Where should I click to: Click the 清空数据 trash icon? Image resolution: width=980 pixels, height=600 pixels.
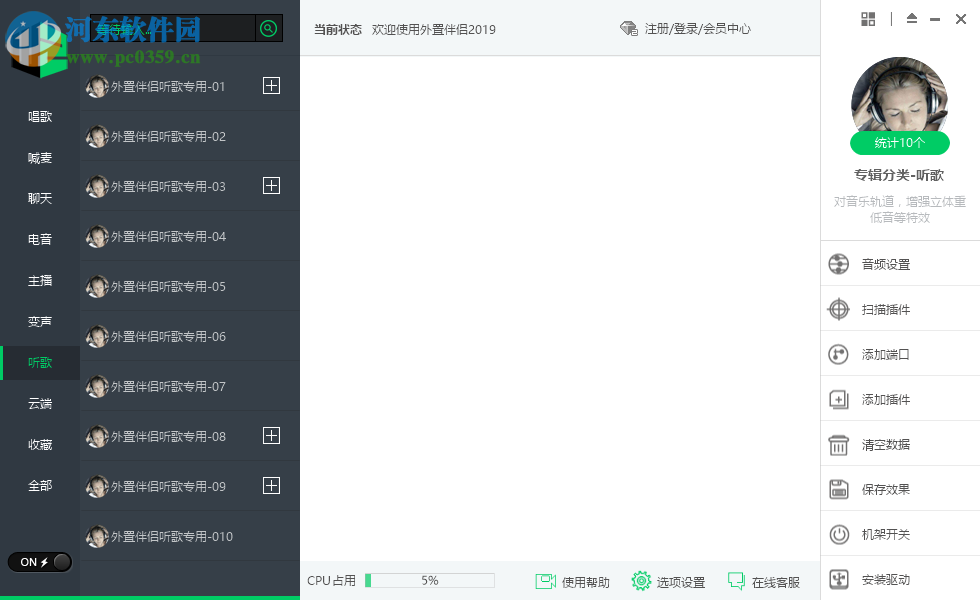pyautogui.click(x=837, y=443)
